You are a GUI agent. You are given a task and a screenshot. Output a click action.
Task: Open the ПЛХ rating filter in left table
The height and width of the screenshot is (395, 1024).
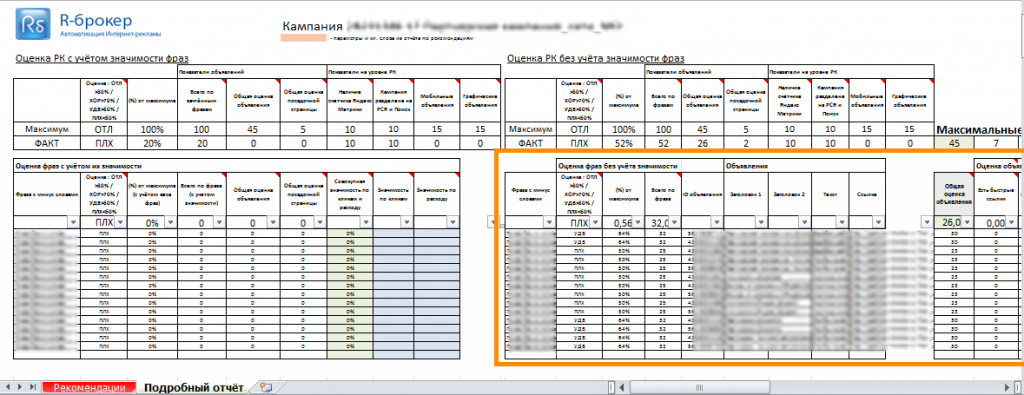point(120,223)
